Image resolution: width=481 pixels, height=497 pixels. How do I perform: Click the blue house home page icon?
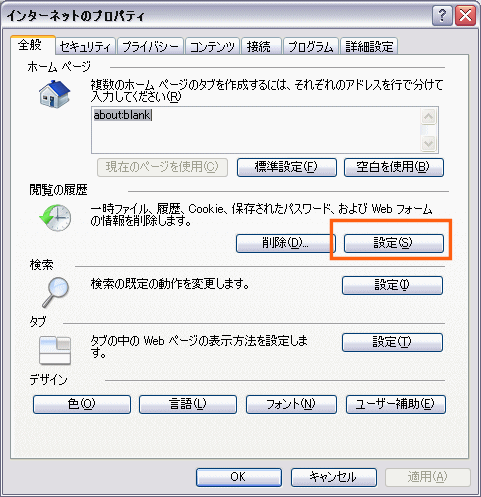[55, 94]
